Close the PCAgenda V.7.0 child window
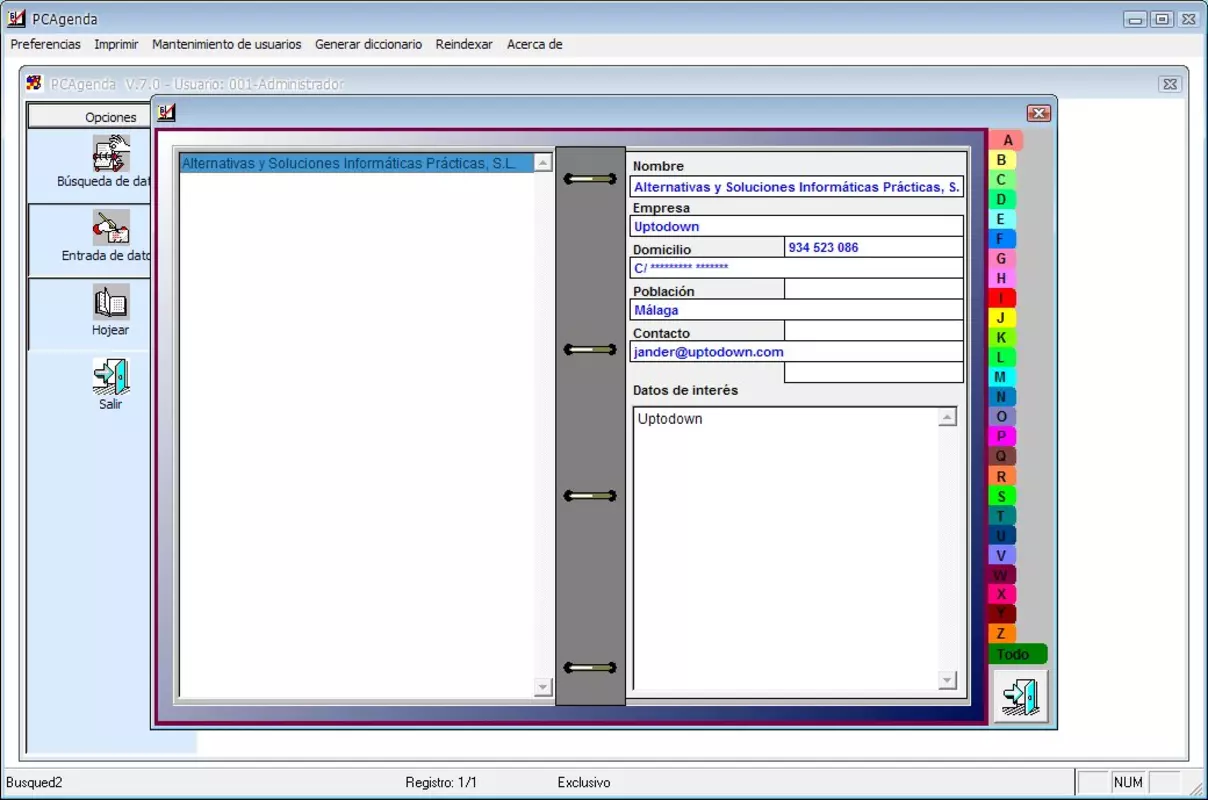Viewport: 1208px width, 800px height. [x=1170, y=84]
